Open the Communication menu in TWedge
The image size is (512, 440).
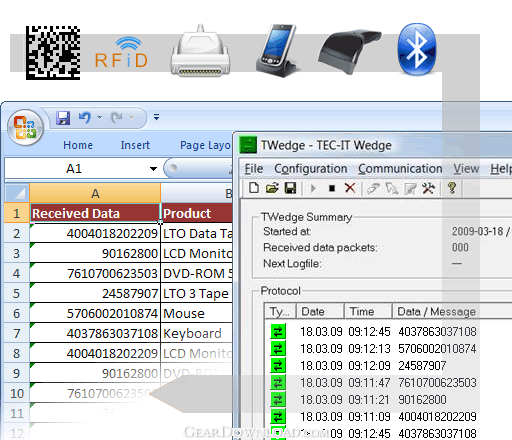click(x=400, y=169)
